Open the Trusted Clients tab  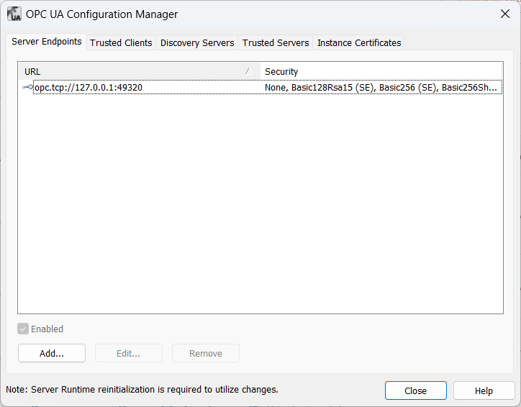click(x=121, y=43)
